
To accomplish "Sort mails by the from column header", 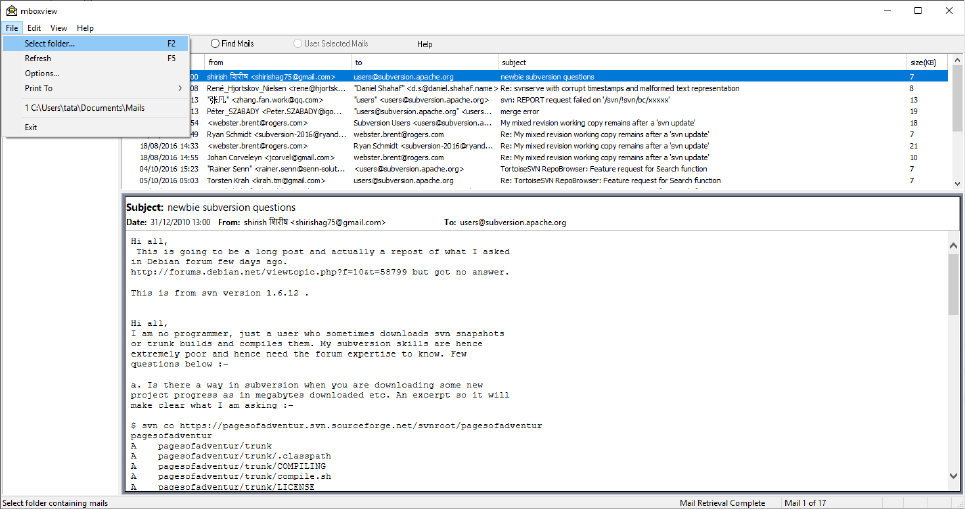I will coord(278,62).
